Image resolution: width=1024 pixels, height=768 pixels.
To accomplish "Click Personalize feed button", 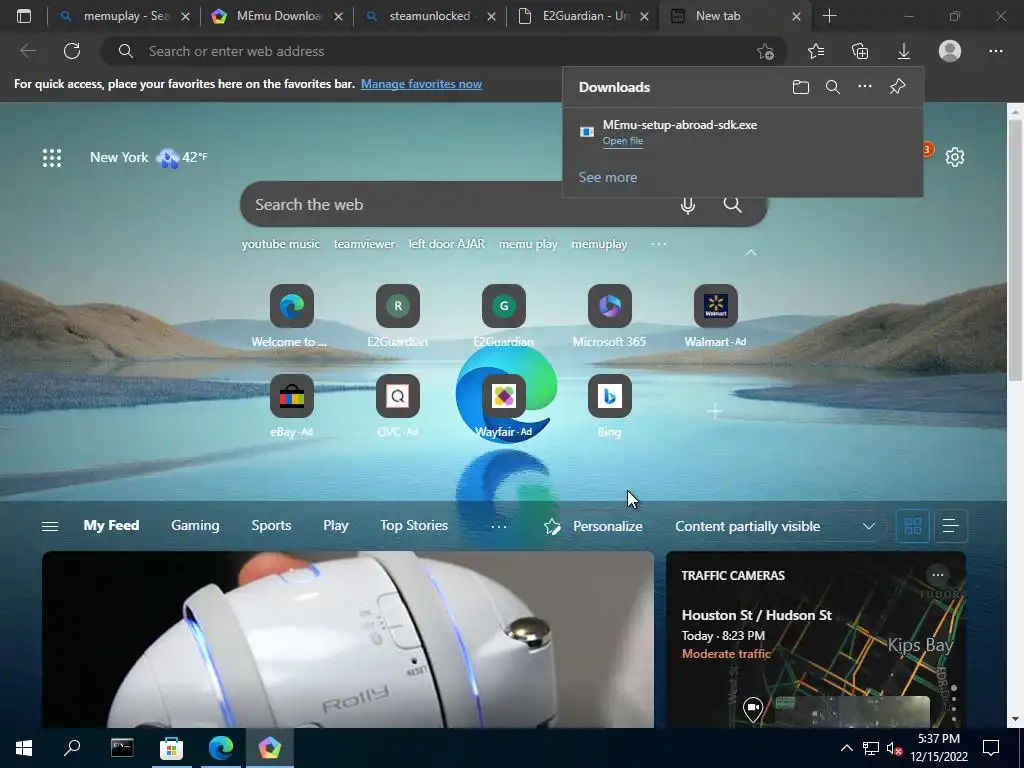I will (x=593, y=526).
